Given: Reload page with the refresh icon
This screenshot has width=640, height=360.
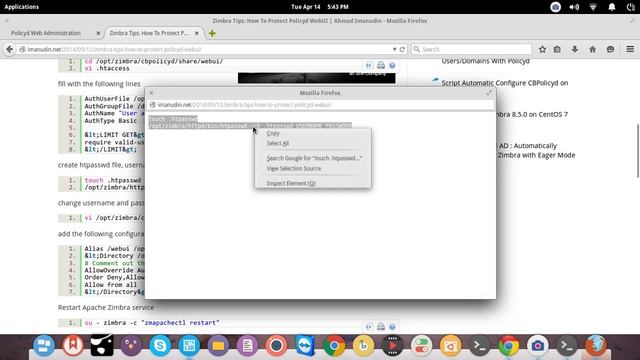Looking at the screenshot, I should tap(402, 49).
